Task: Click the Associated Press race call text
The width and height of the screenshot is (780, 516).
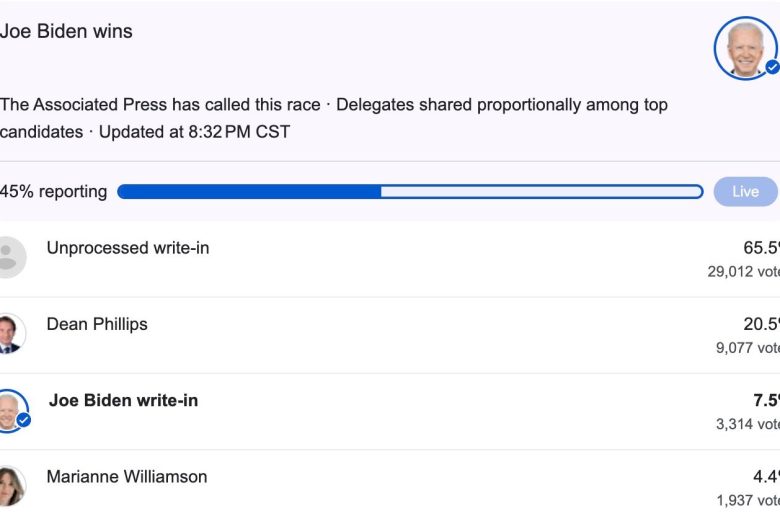Action: tap(160, 105)
